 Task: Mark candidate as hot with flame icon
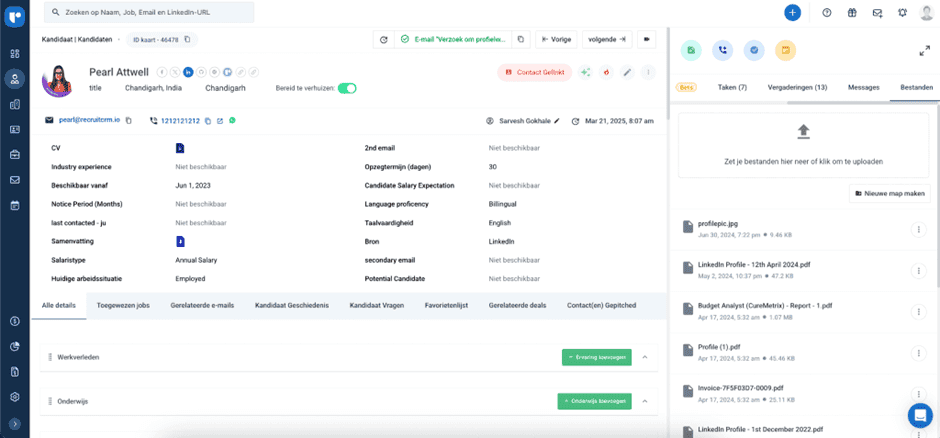click(x=606, y=72)
